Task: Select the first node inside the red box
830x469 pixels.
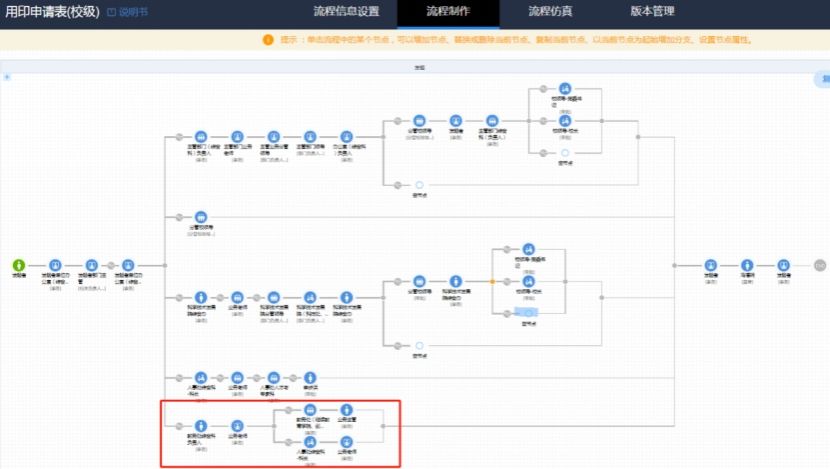Action: click(200, 425)
